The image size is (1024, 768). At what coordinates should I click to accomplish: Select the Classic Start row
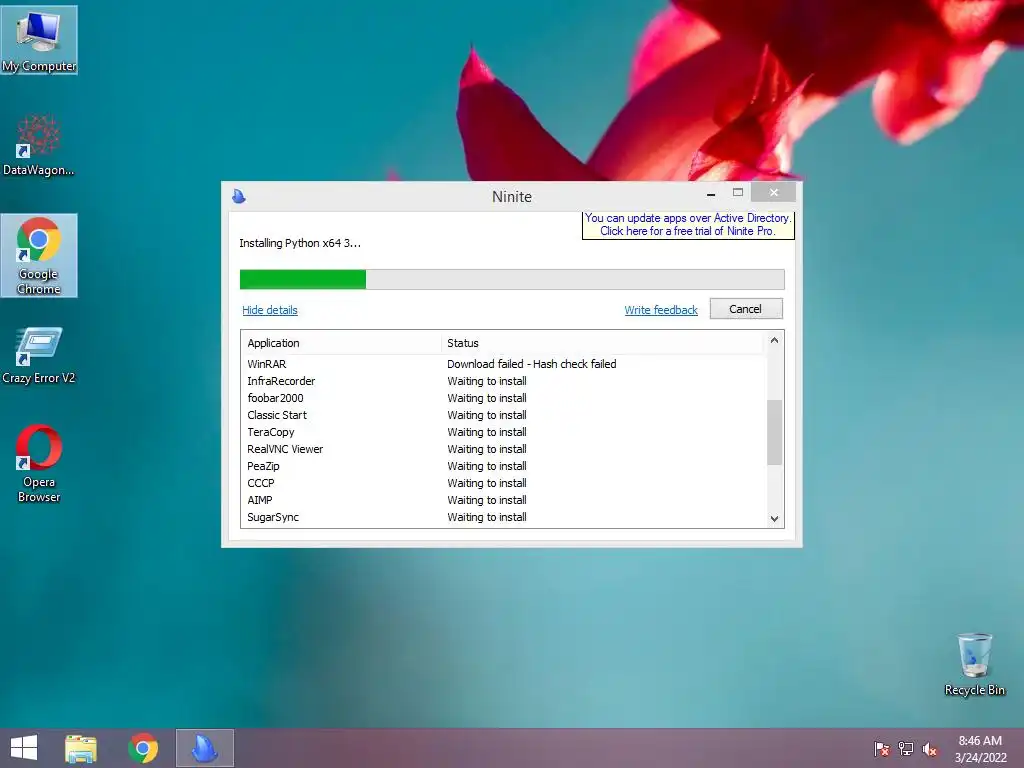504,415
